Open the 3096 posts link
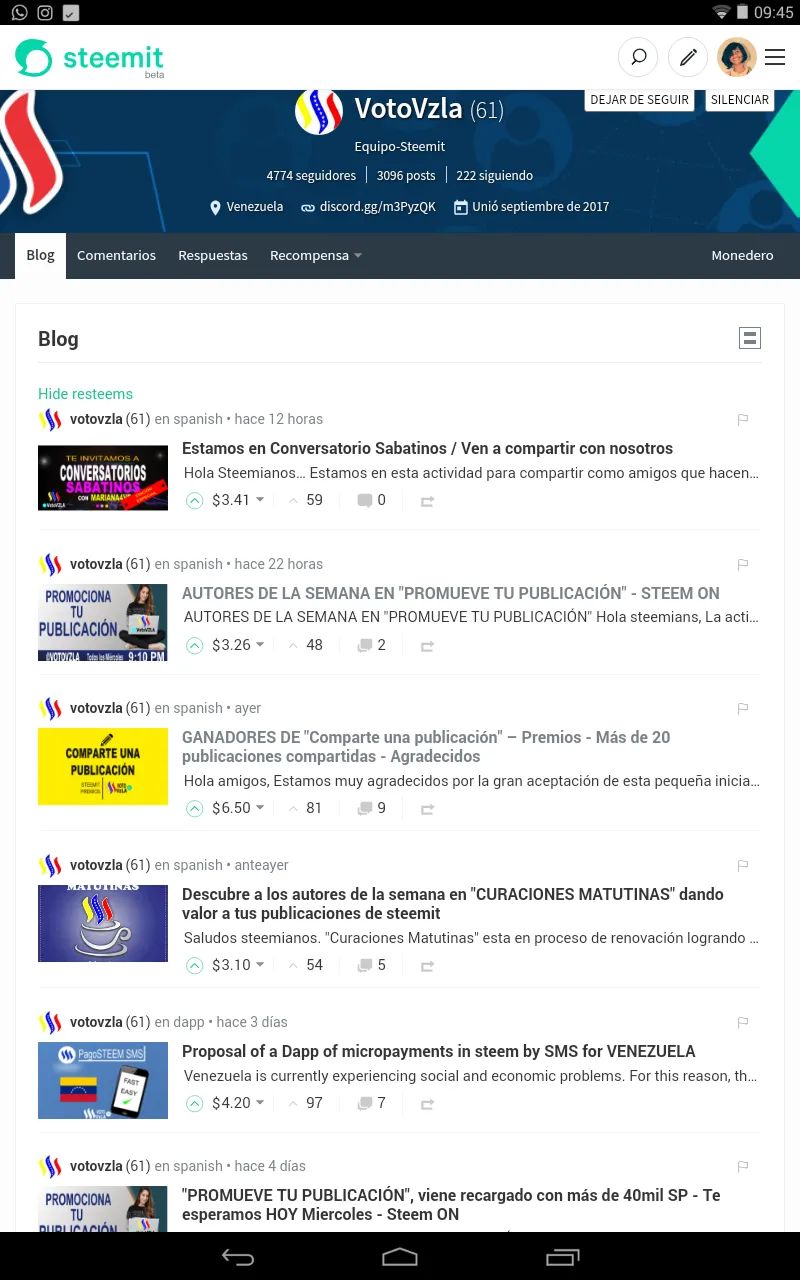The image size is (800, 1280). click(x=406, y=175)
